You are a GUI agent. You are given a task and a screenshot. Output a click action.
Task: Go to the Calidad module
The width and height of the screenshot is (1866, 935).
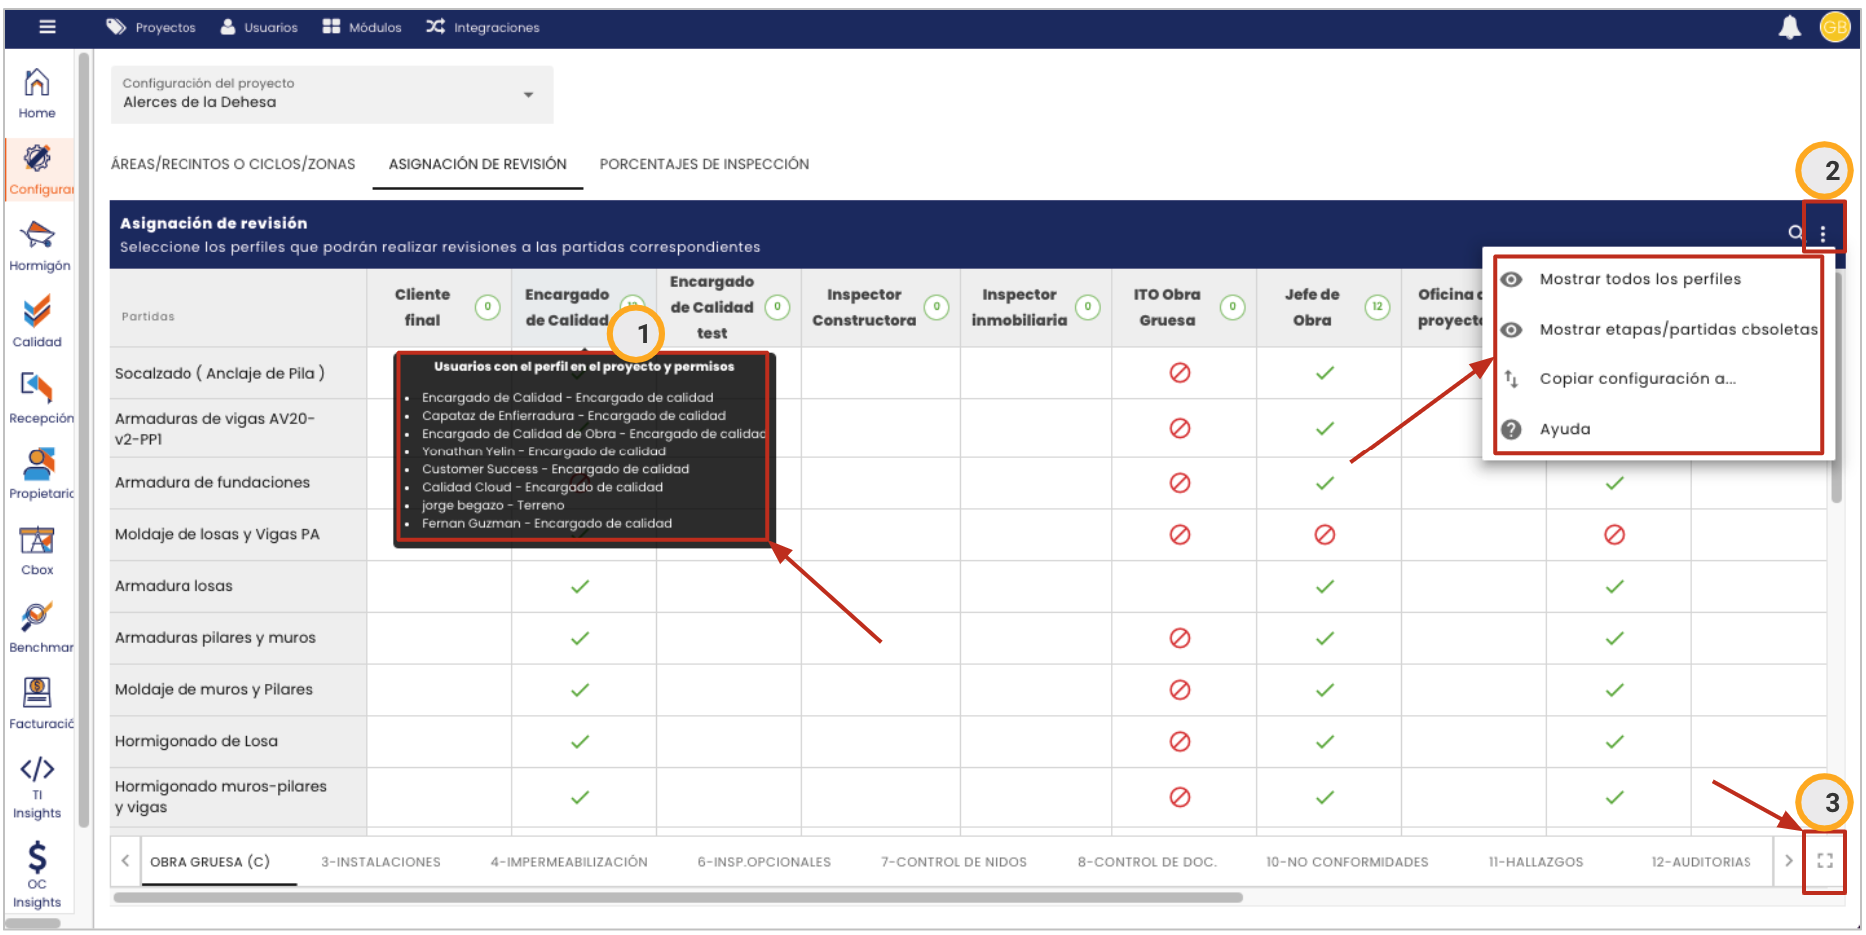click(37, 321)
